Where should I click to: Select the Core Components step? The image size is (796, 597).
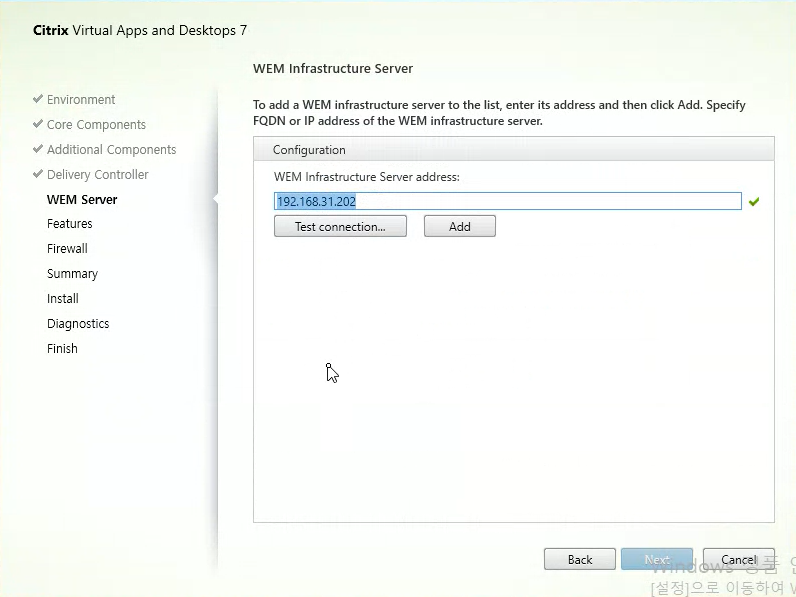point(96,124)
